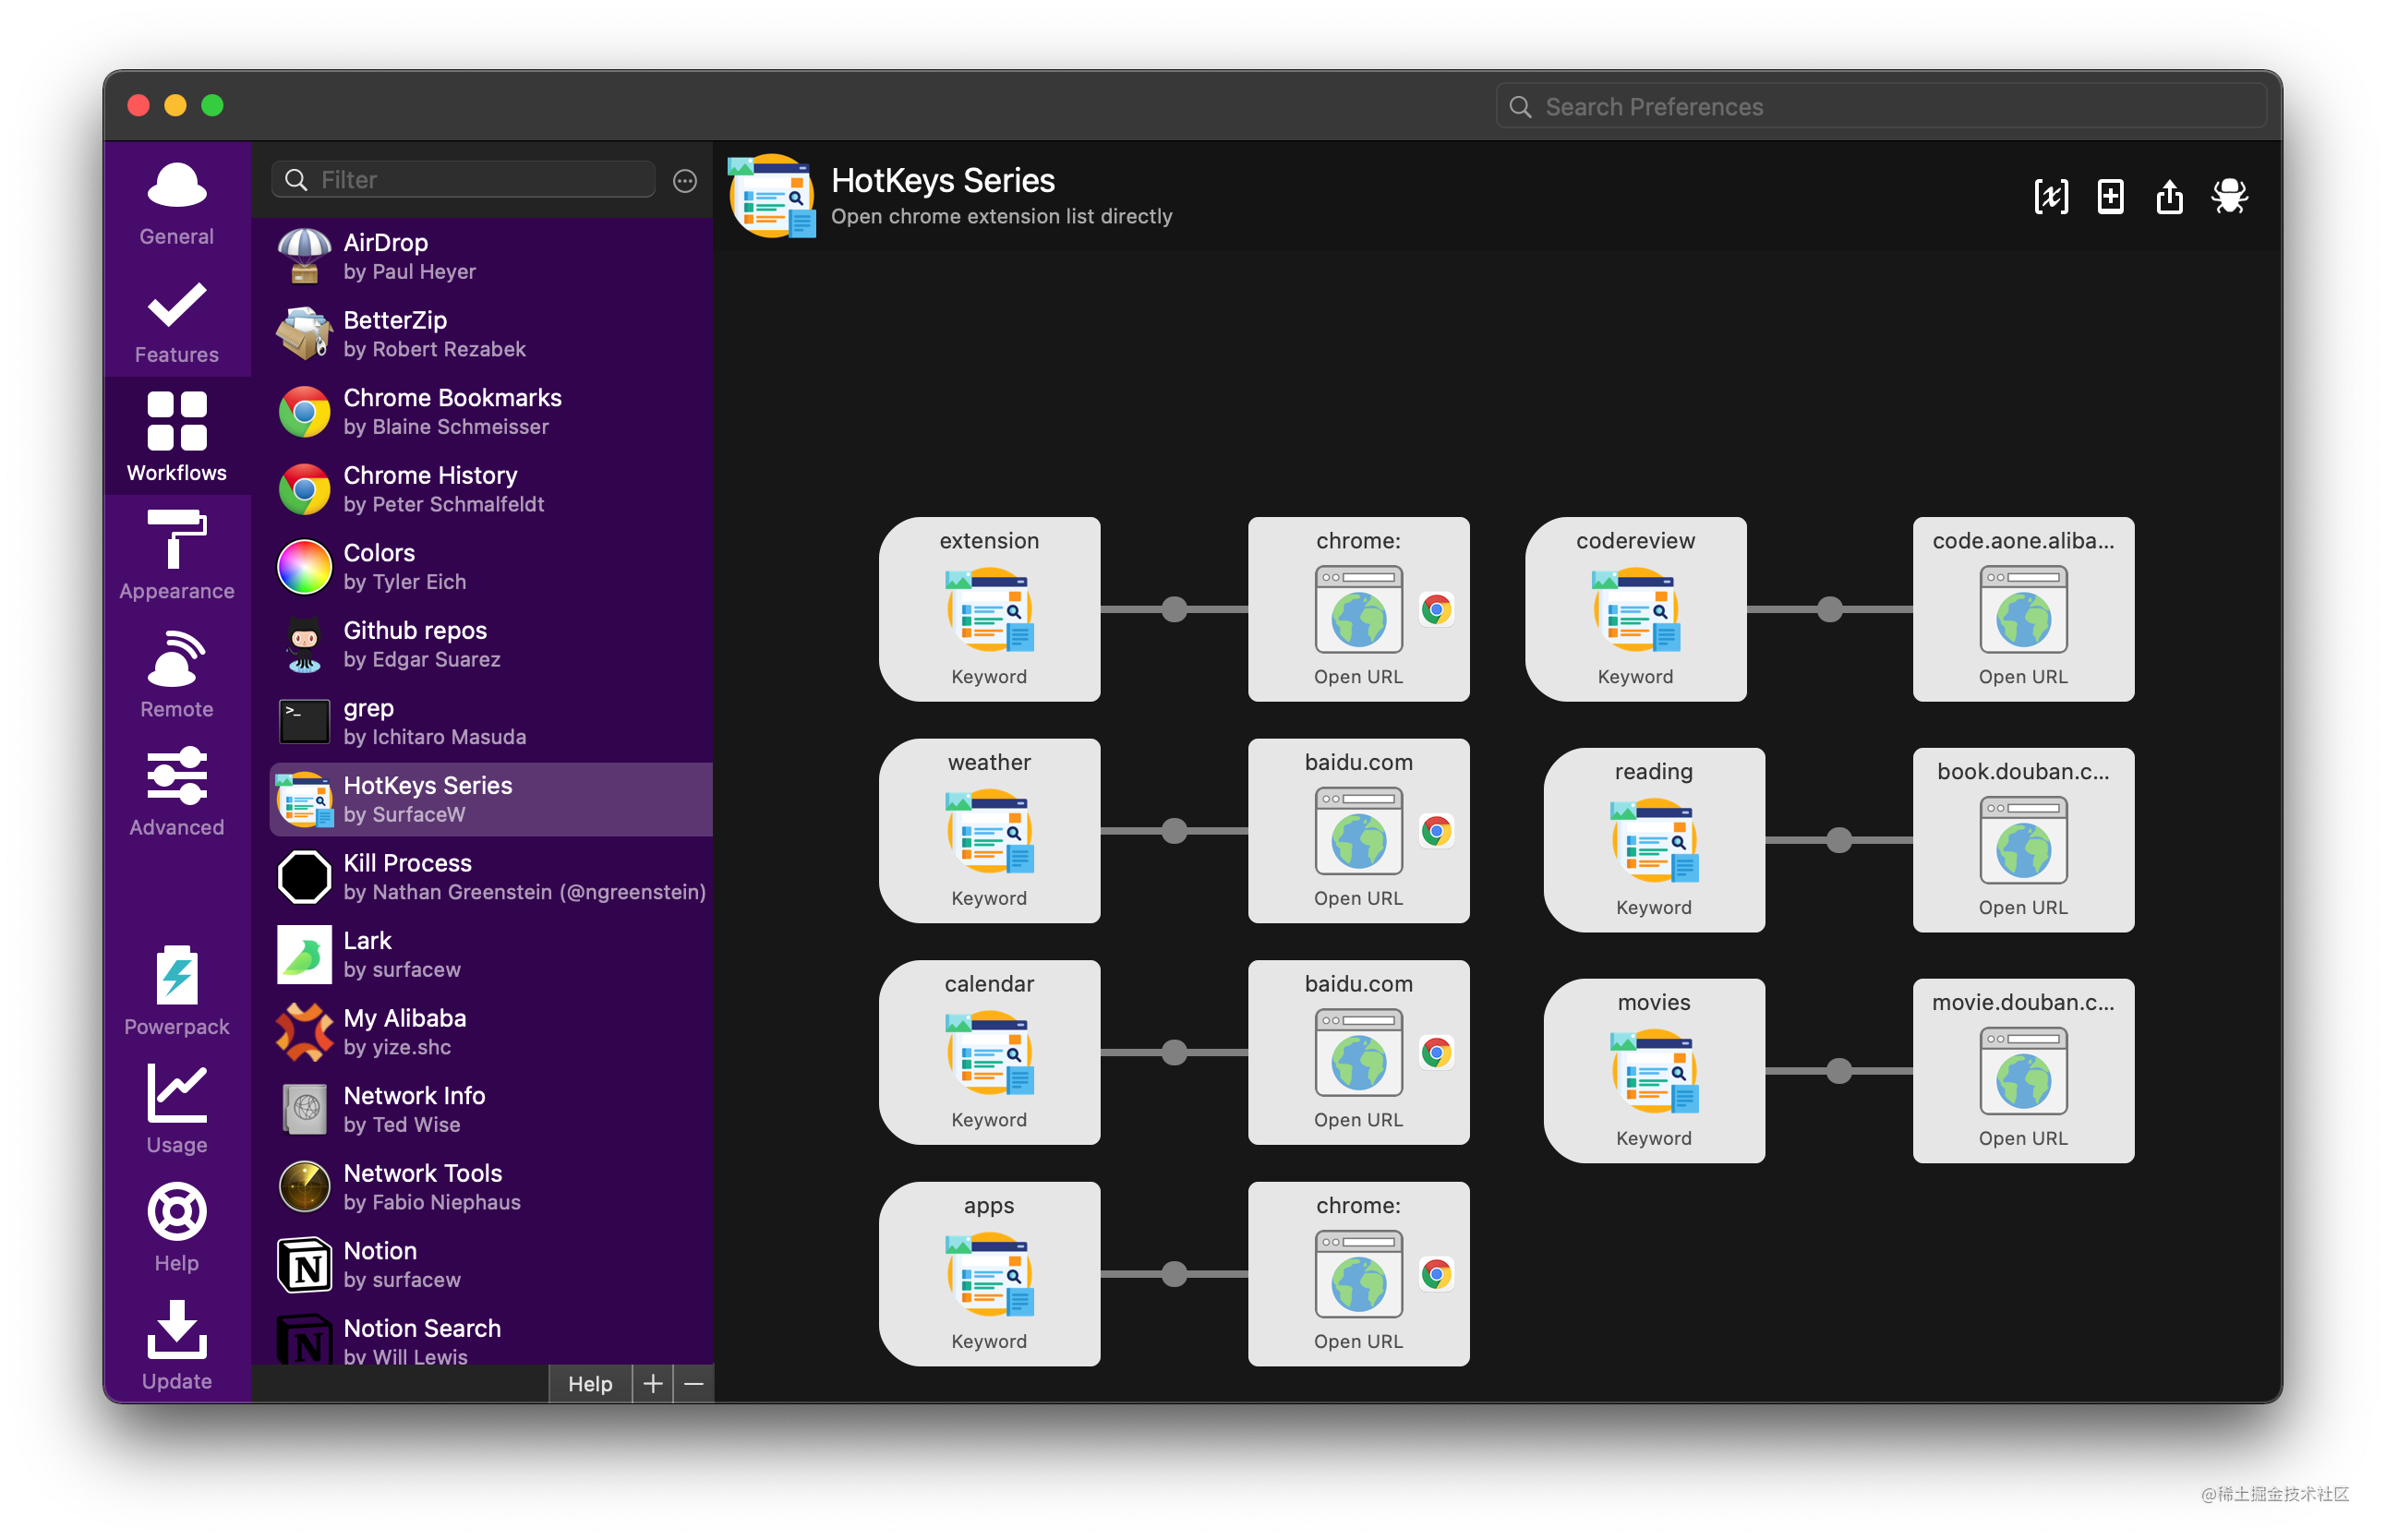The width and height of the screenshot is (2386, 1540).
Task: Open the Advanced settings tab
Action: tap(176, 791)
